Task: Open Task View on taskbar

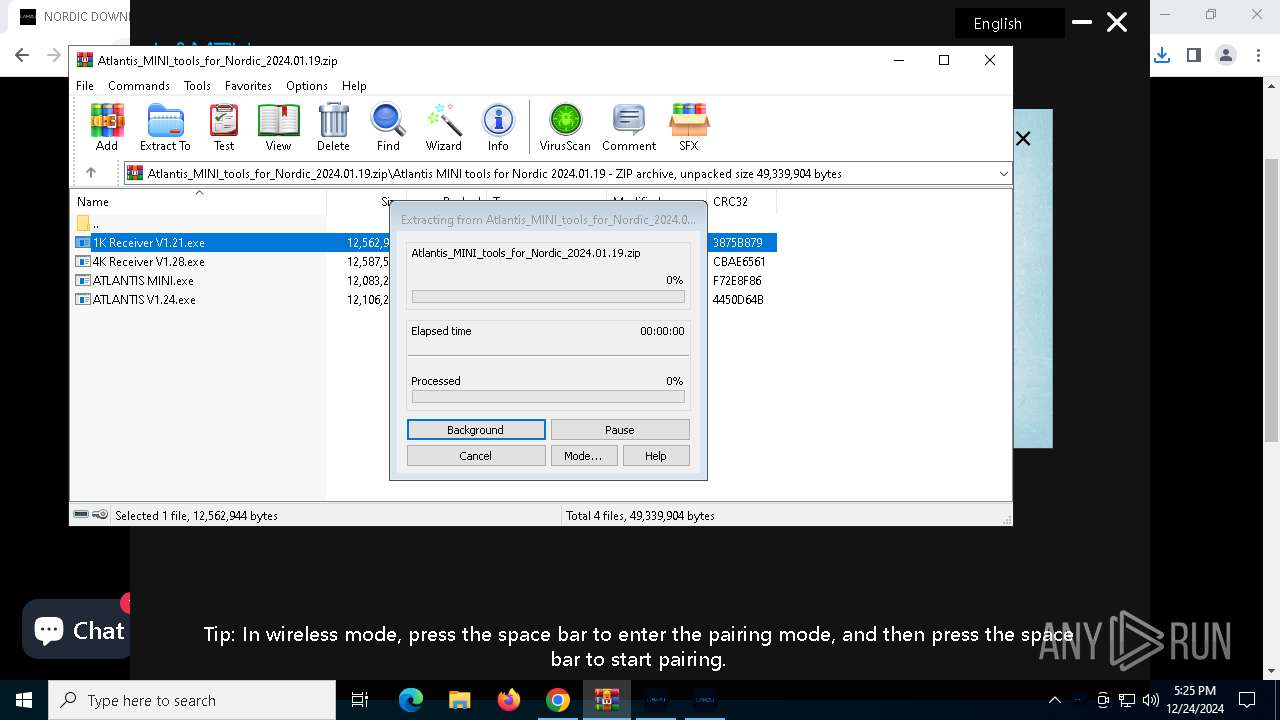Action: (x=361, y=700)
